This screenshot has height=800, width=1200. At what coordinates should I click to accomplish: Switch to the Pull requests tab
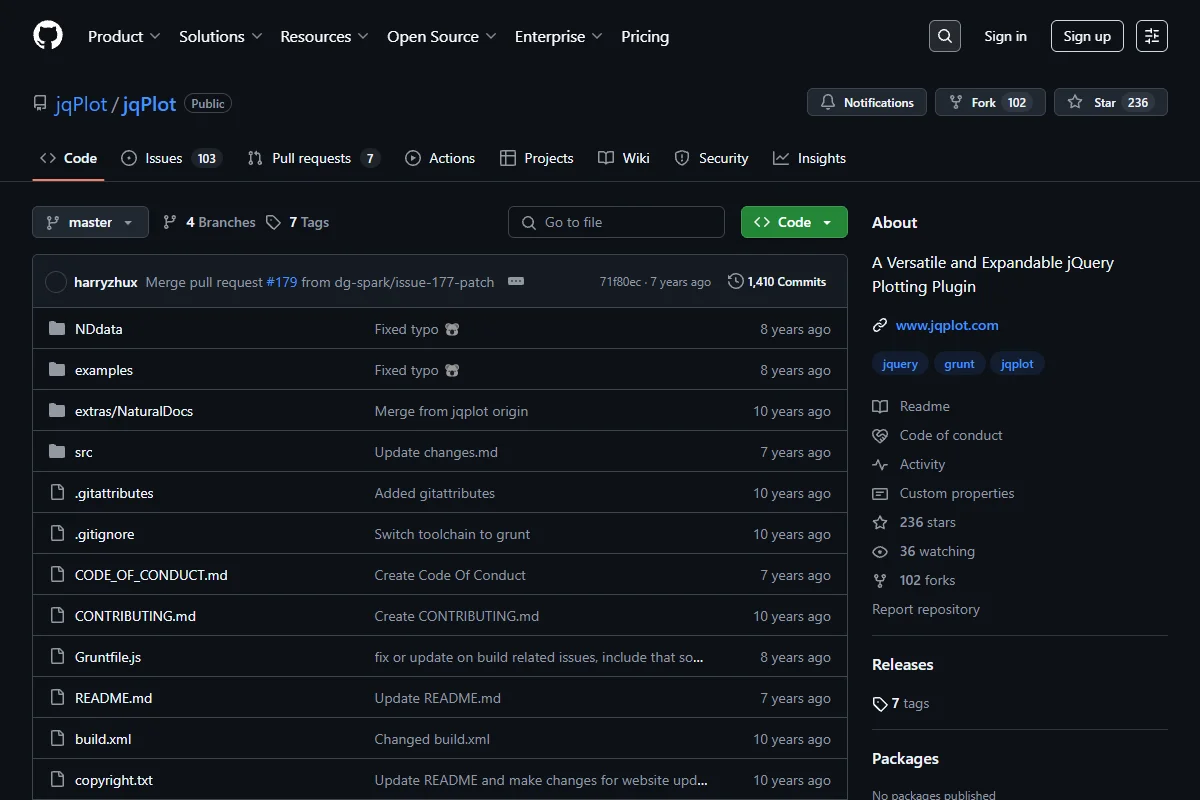tap(314, 158)
